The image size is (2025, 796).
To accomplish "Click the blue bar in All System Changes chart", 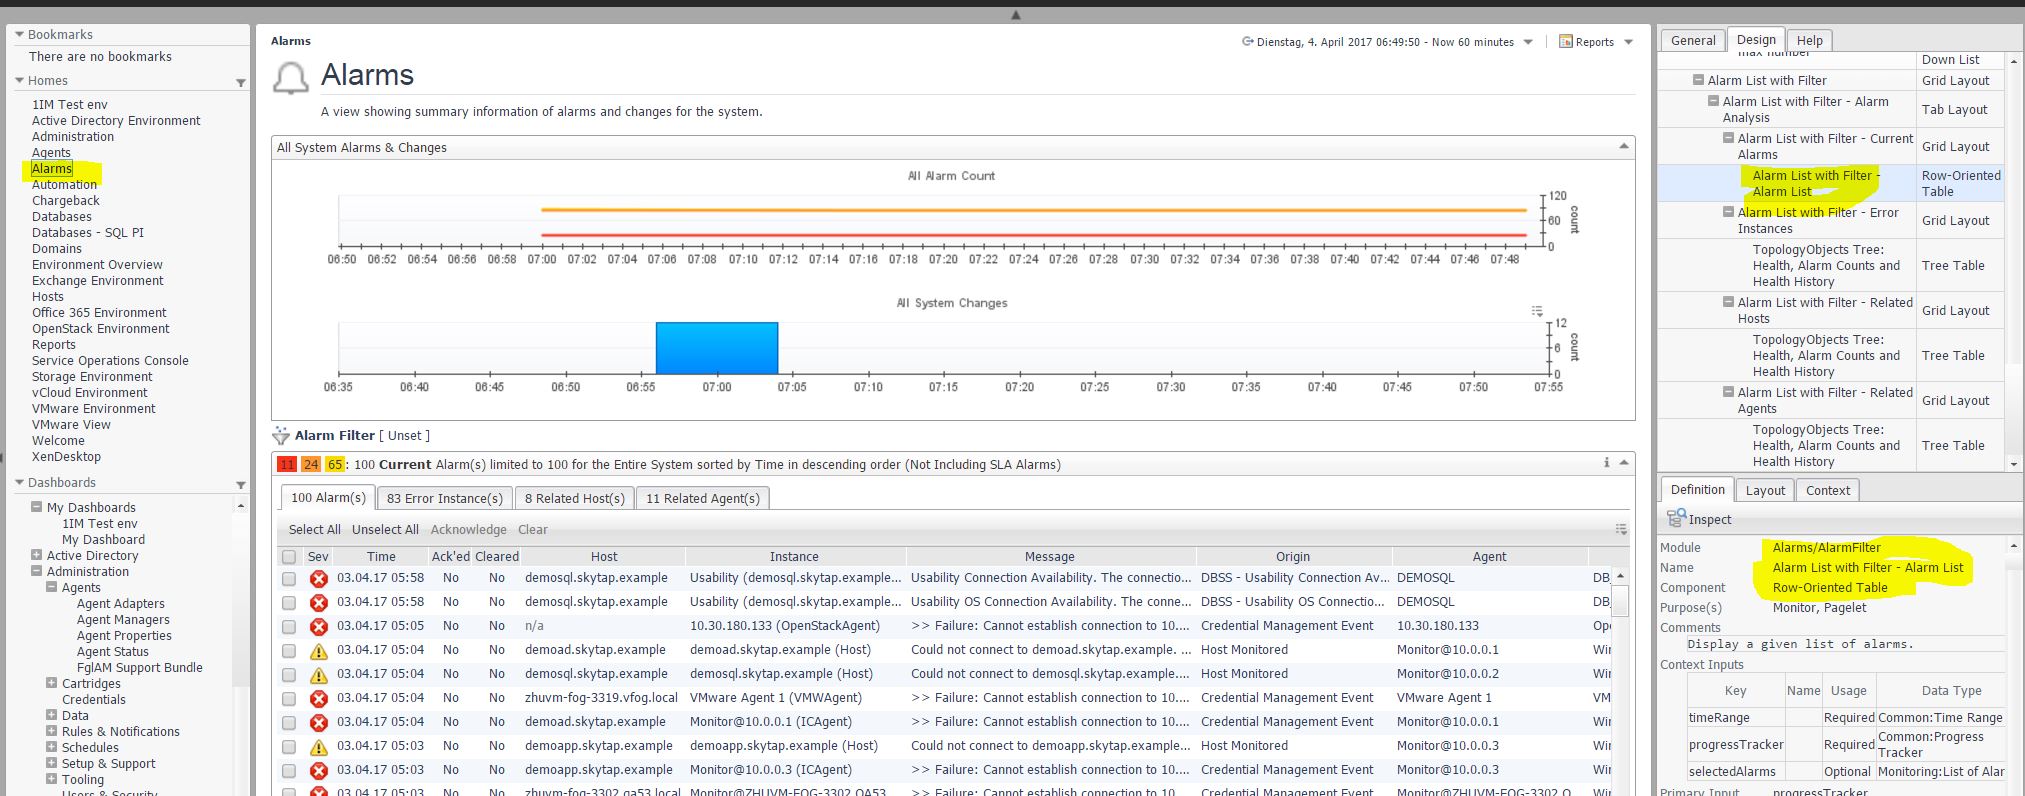I will click(x=717, y=348).
